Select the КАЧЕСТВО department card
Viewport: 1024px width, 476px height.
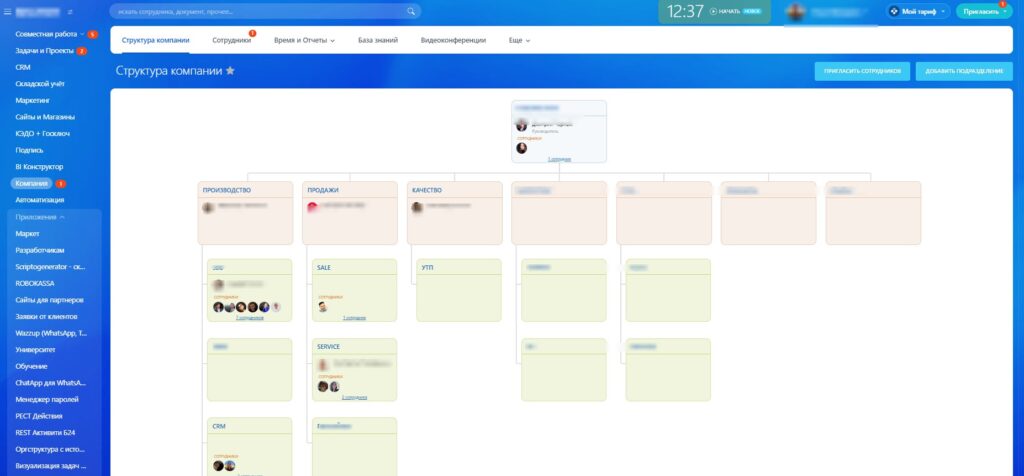(x=455, y=214)
